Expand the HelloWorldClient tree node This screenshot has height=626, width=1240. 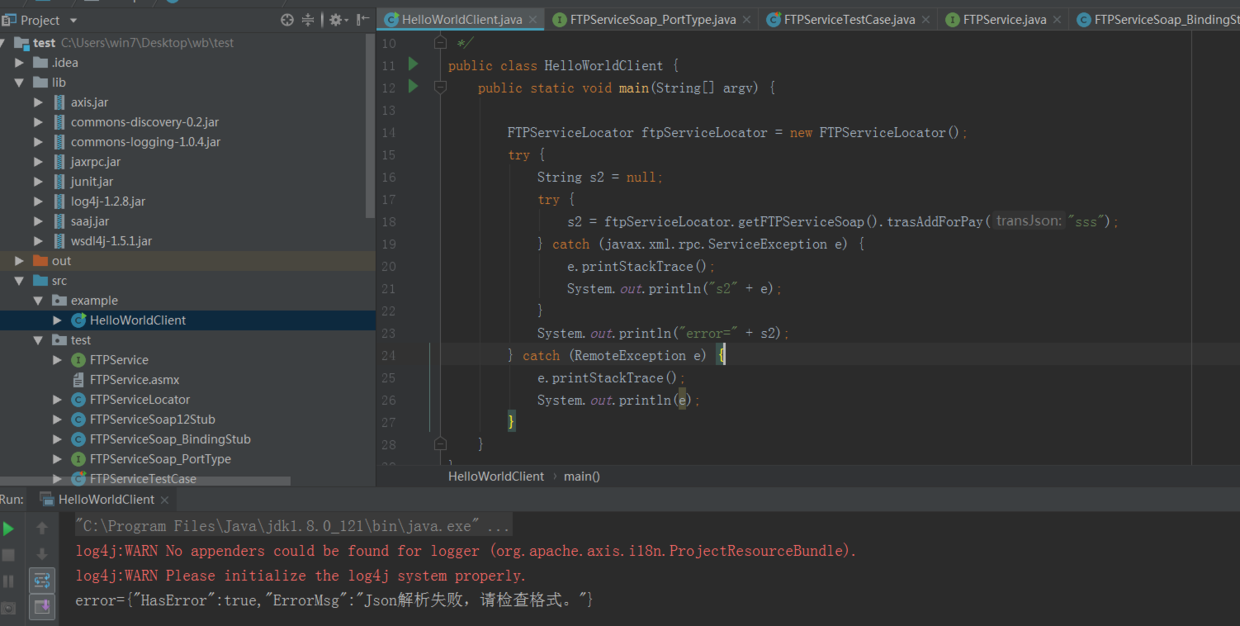pos(57,320)
